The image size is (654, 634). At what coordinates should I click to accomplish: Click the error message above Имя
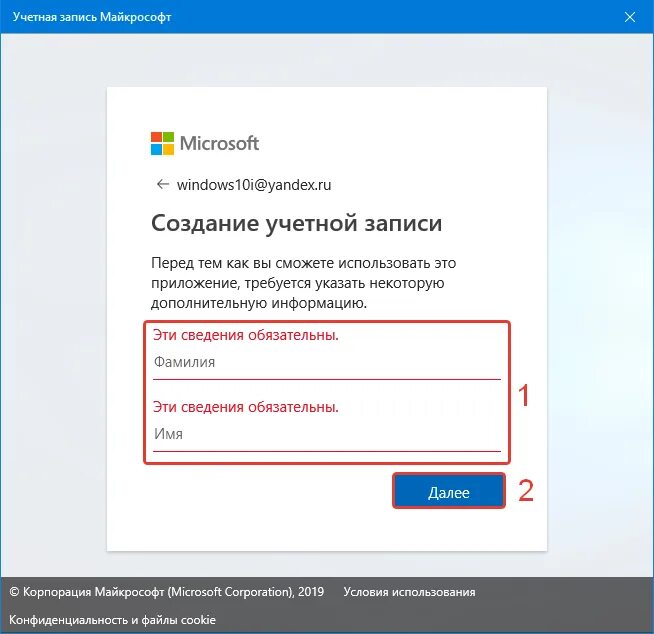coord(246,407)
